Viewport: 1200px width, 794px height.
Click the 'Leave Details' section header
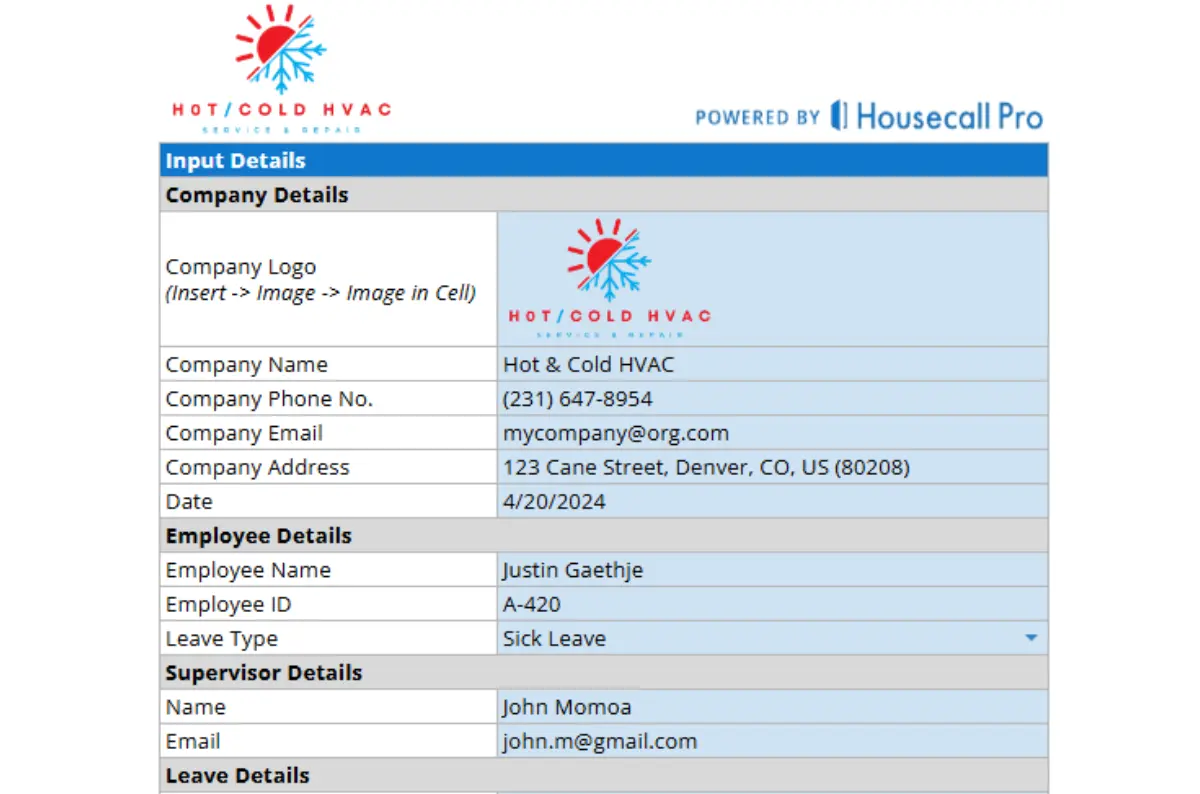(604, 775)
